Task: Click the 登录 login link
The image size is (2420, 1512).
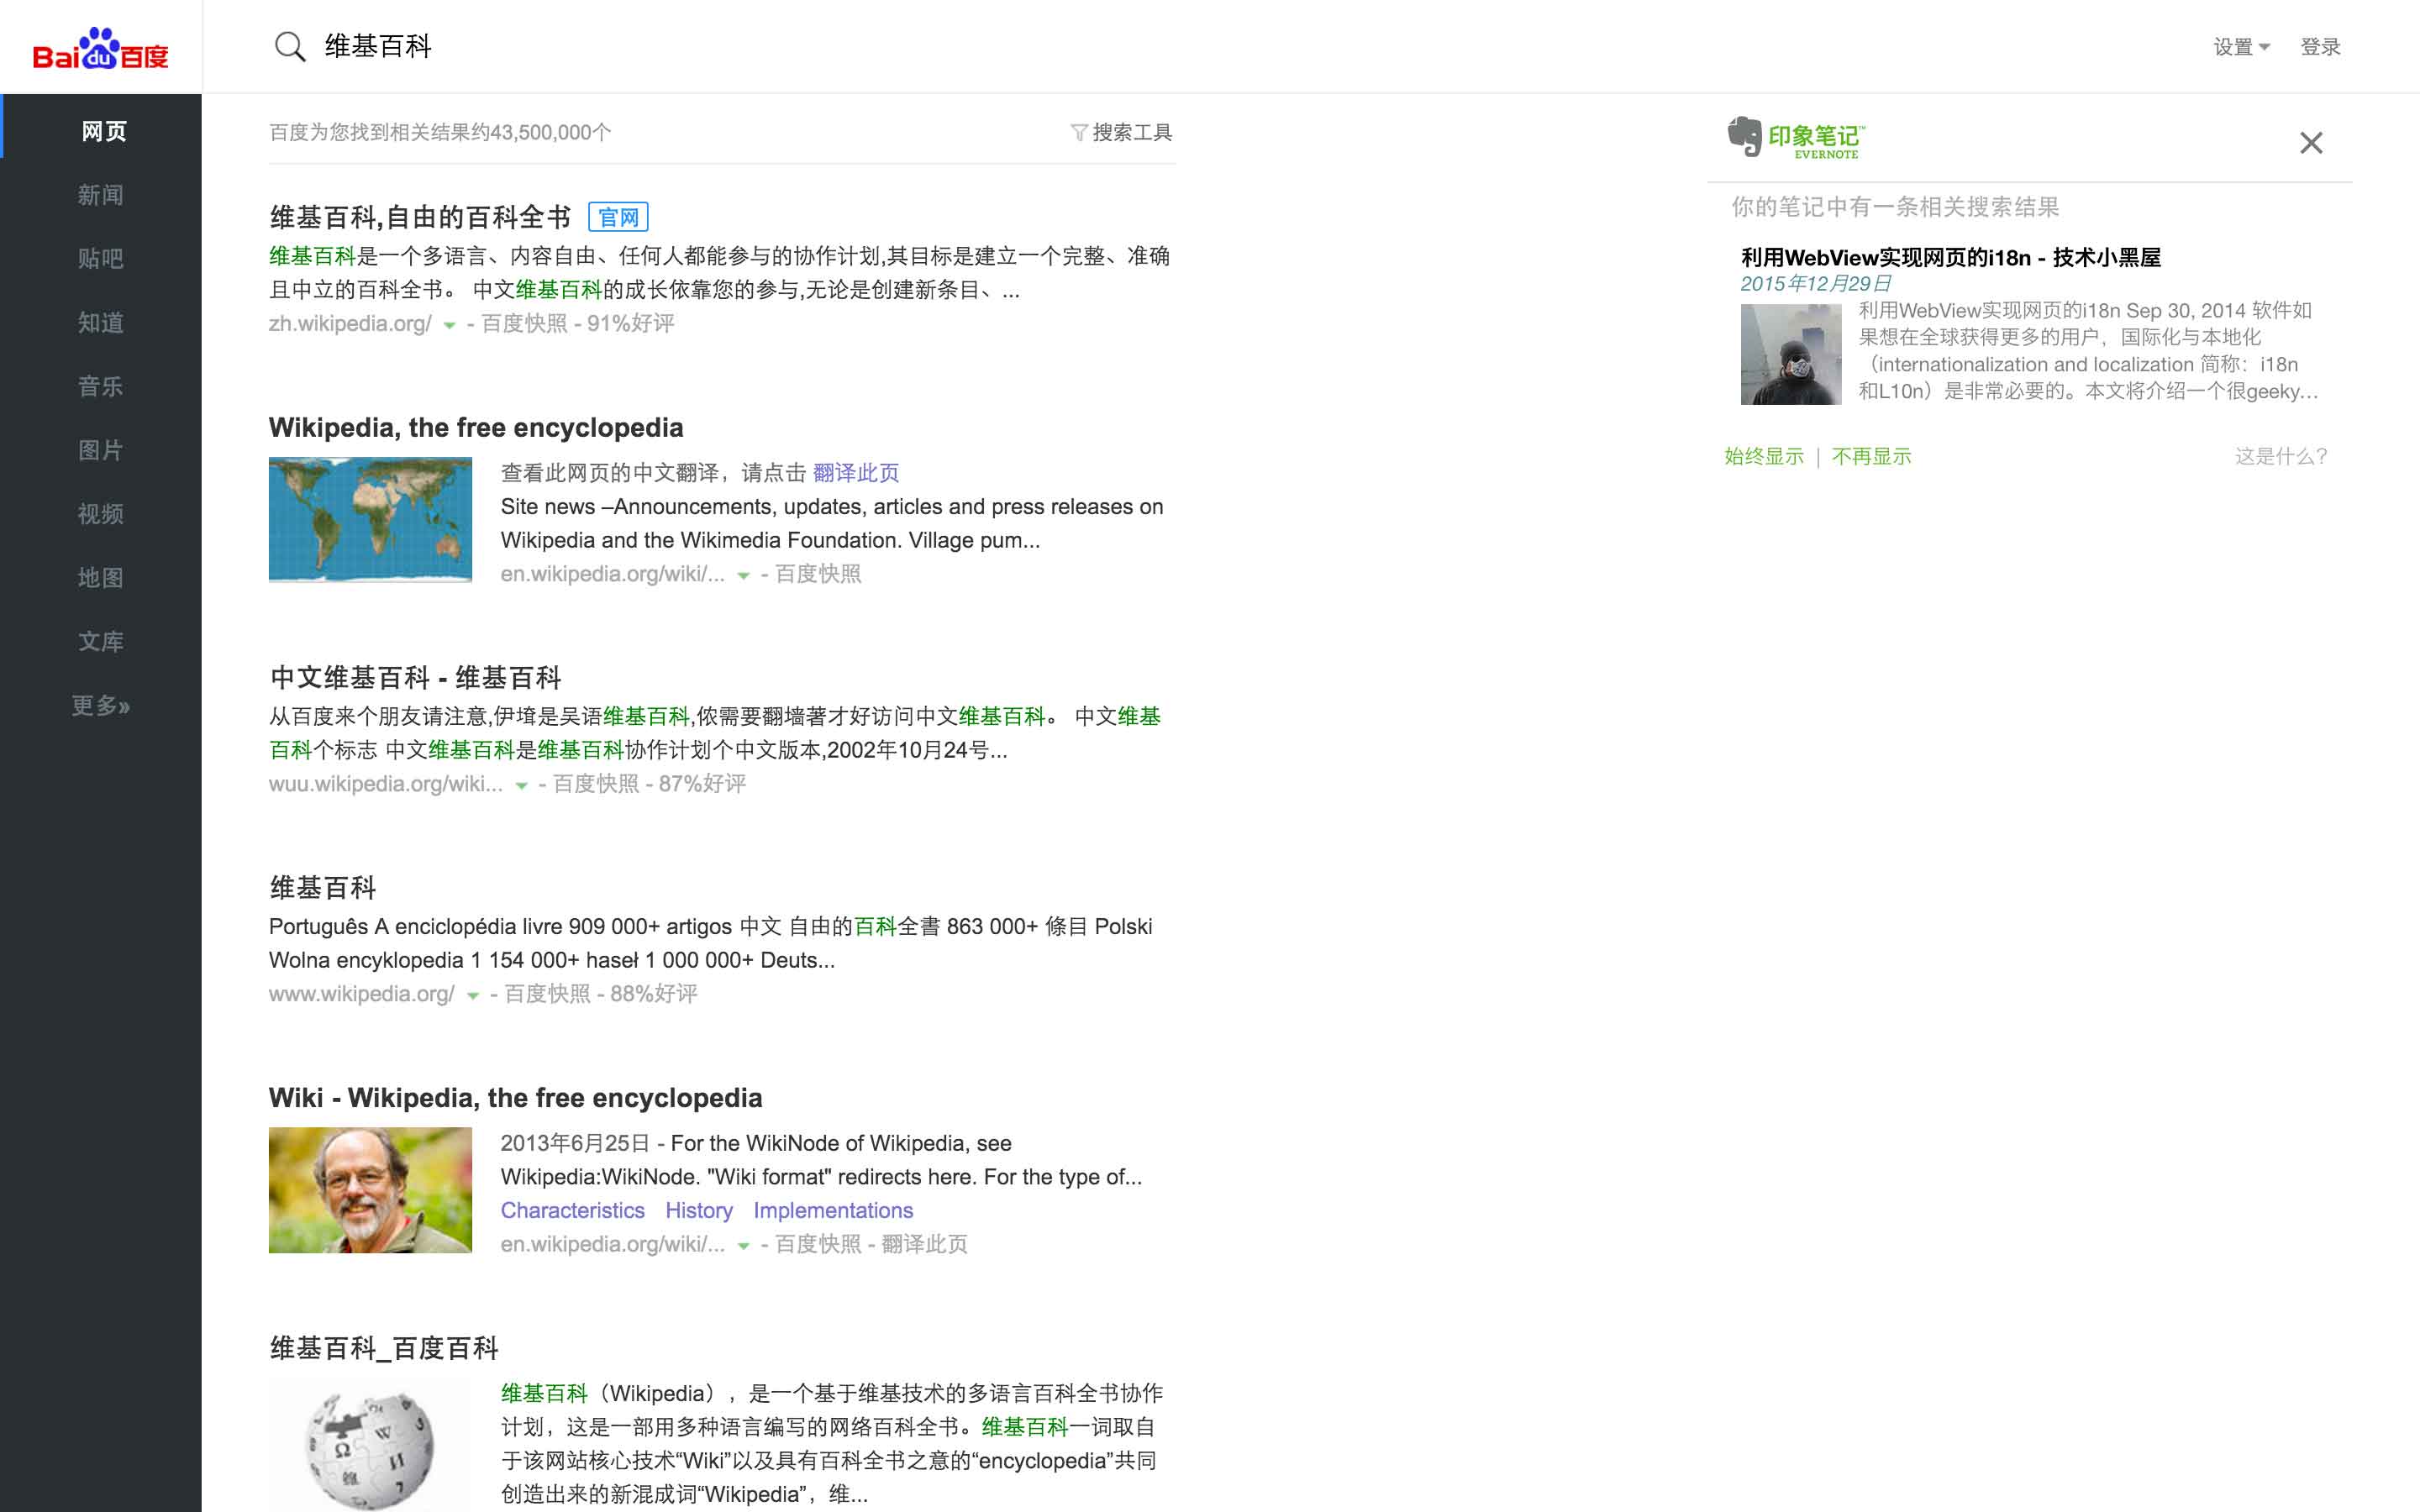Action: pyautogui.click(x=2322, y=46)
